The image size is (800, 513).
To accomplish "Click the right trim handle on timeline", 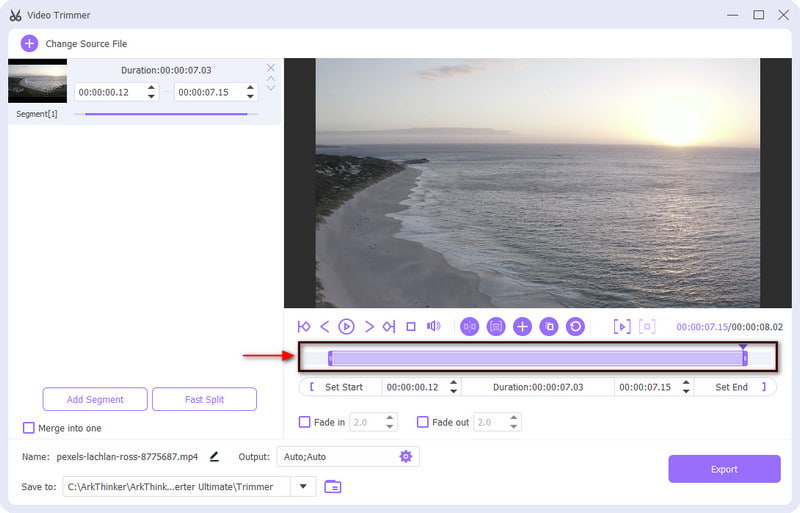I will click(745, 358).
